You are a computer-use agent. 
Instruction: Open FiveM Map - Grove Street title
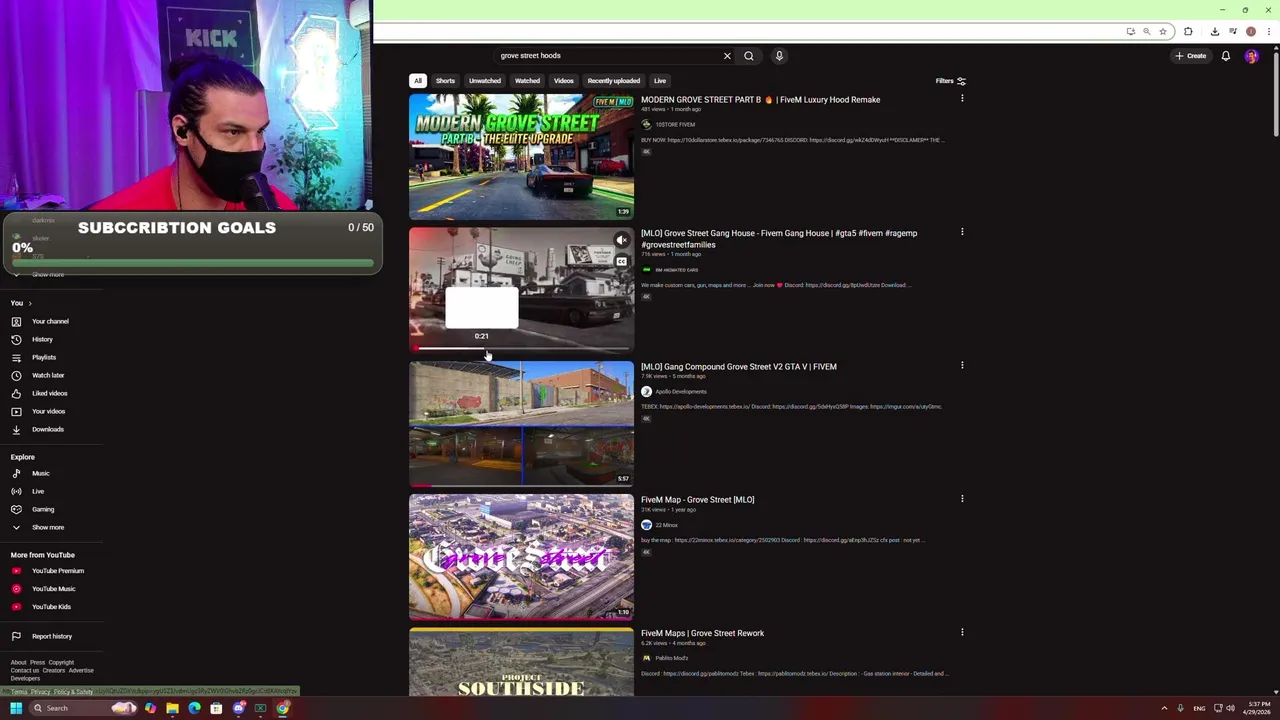pos(698,500)
